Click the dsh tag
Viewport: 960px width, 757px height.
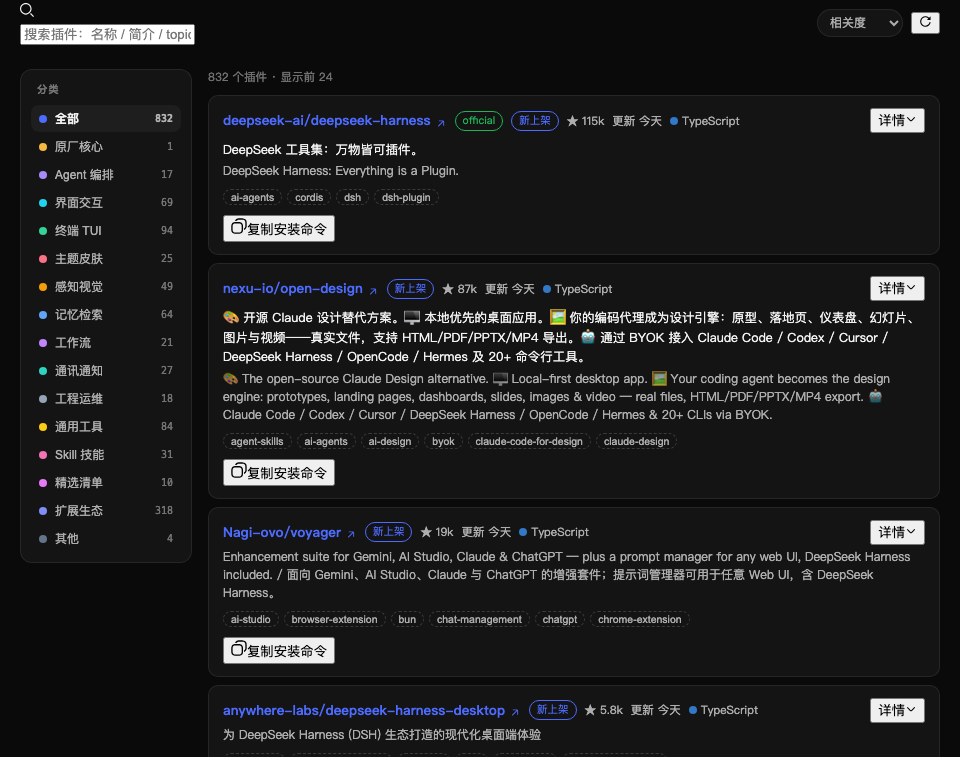pos(352,197)
